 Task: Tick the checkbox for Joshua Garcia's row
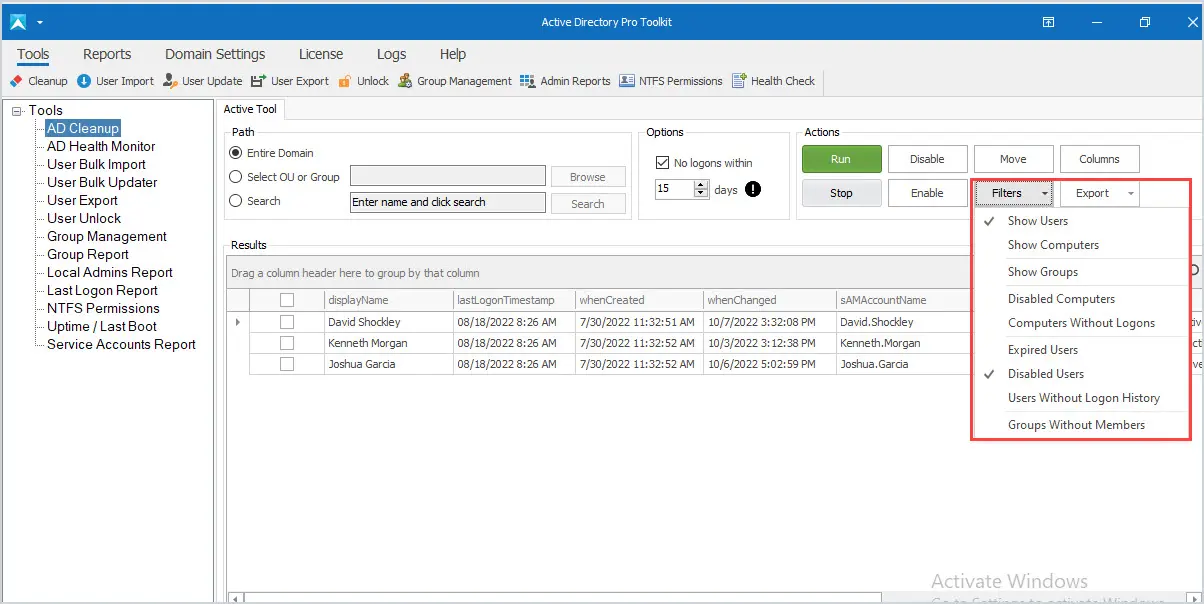tap(287, 364)
